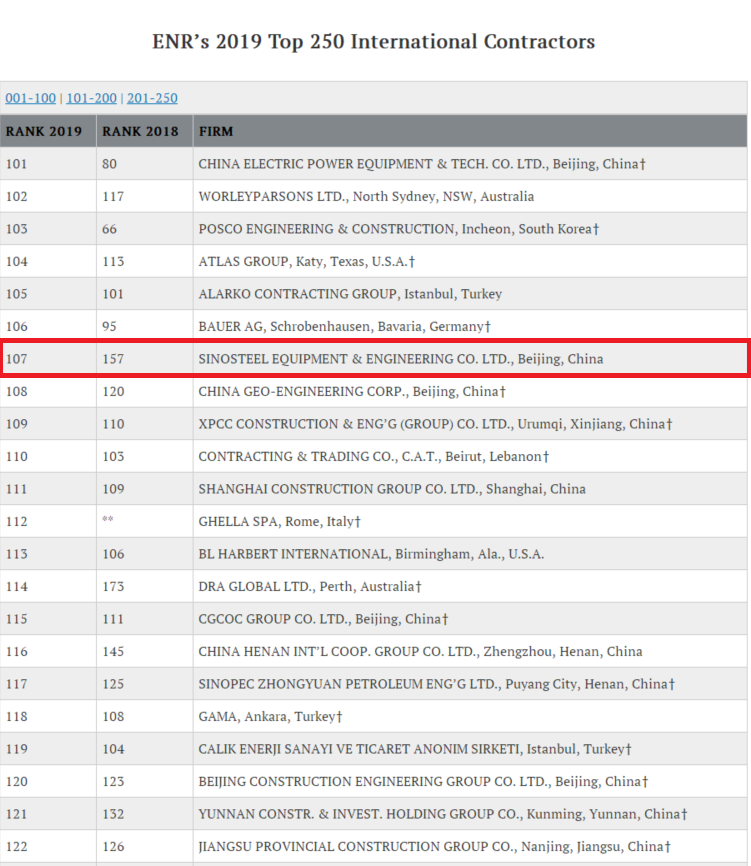The image size is (751, 866).
Task: Select Beijing Construction Engineering Group entry
Action: click(423, 782)
